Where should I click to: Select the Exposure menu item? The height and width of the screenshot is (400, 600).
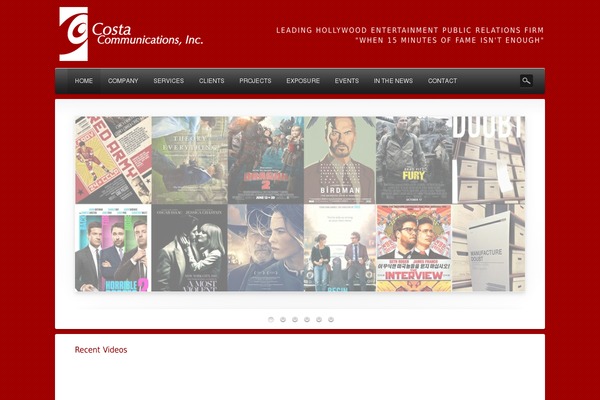tap(303, 81)
